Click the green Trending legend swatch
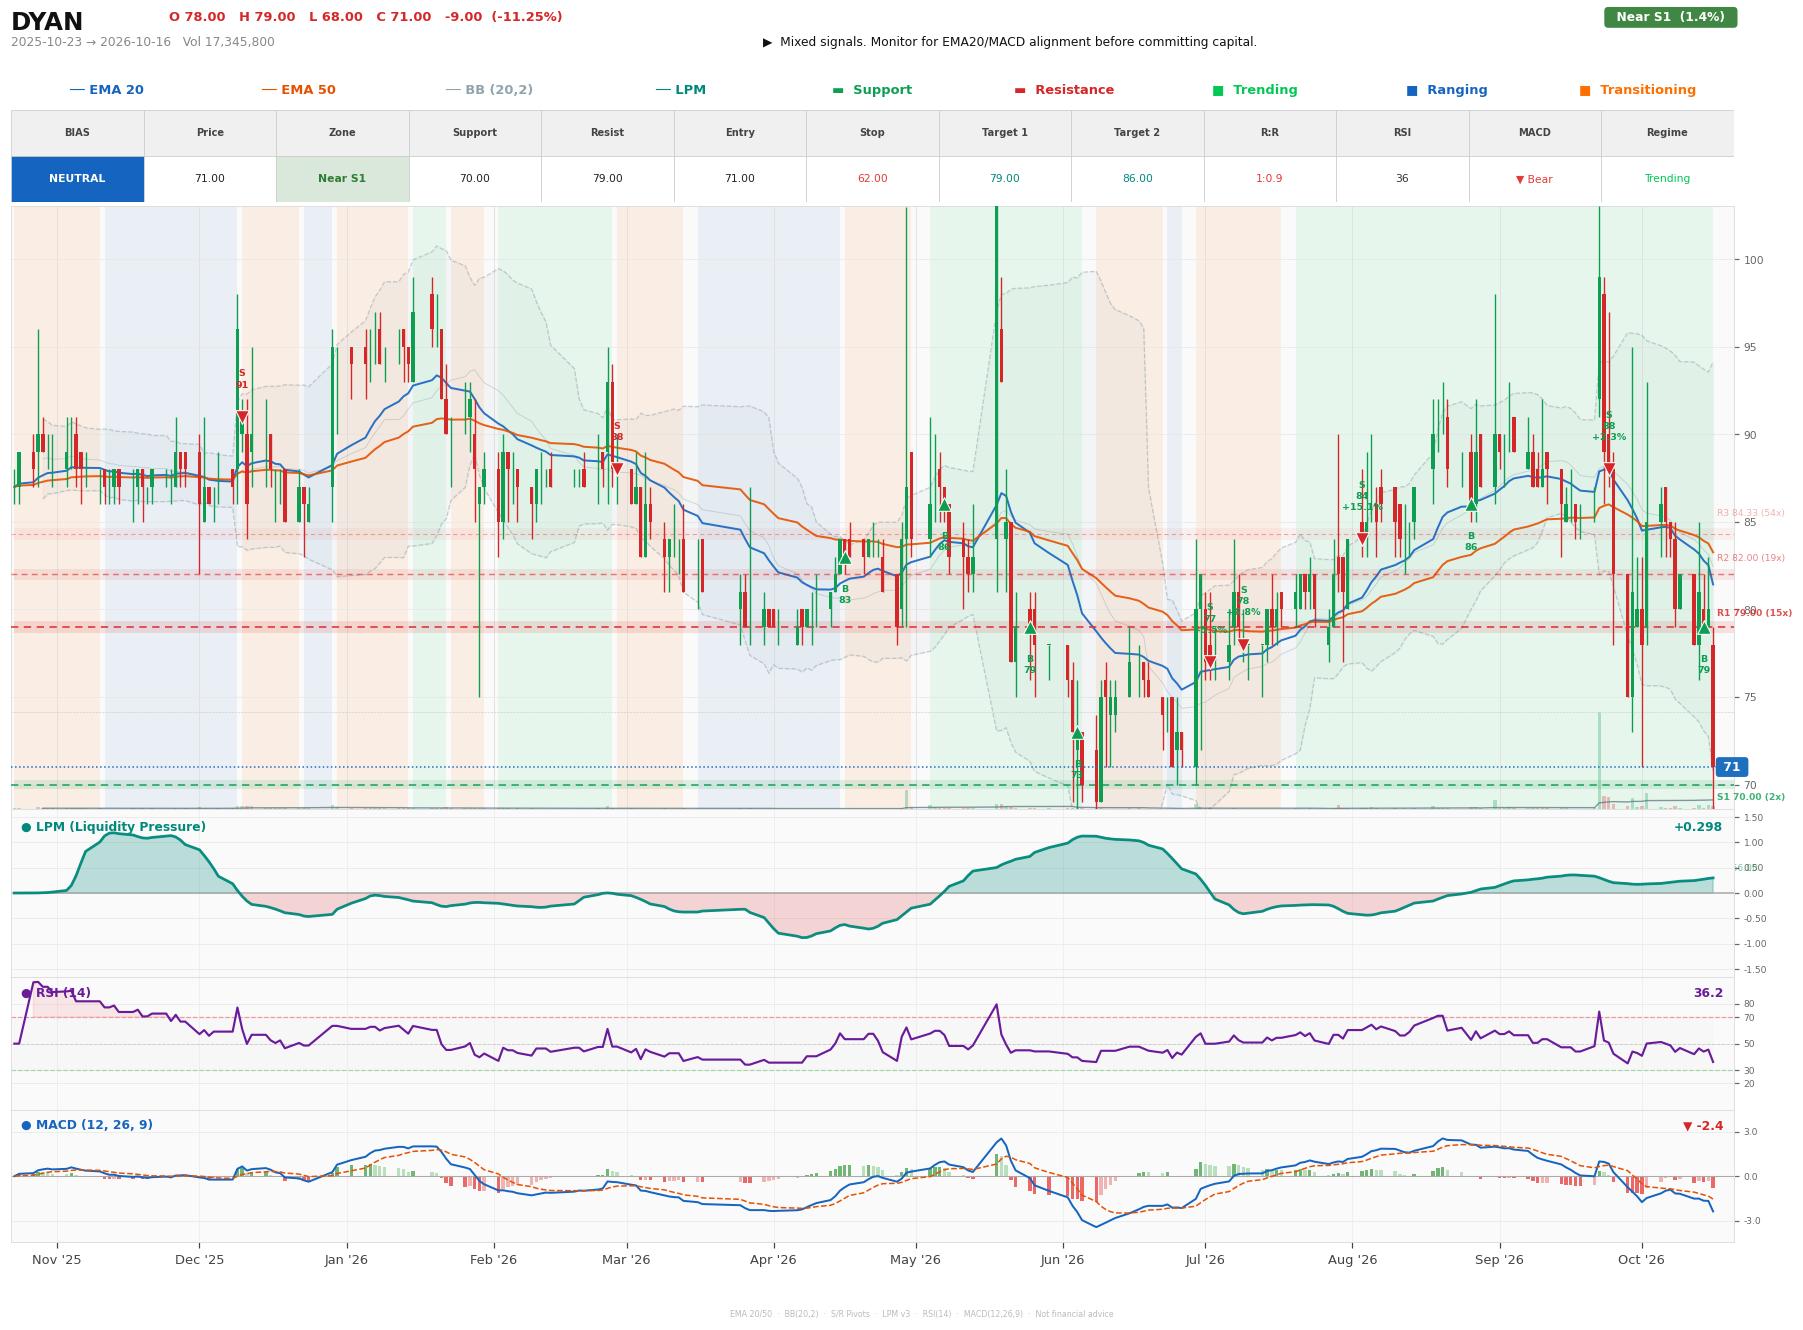The image size is (1803, 1330). click(1218, 90)
